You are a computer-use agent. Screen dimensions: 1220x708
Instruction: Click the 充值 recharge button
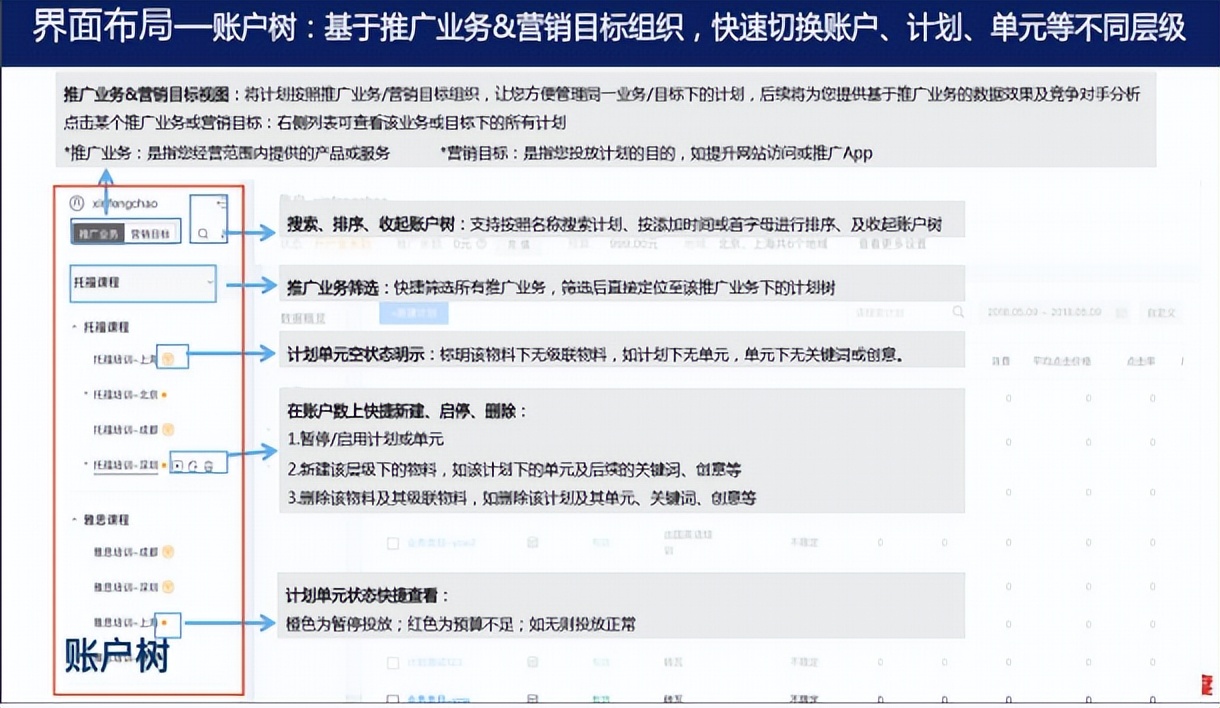(x=518, y=243)
